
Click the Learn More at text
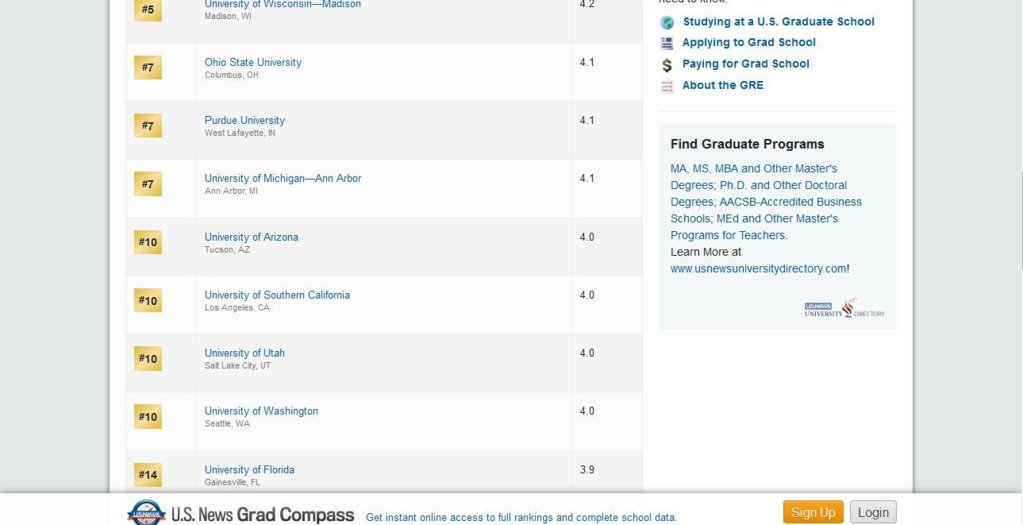(705, 252)
